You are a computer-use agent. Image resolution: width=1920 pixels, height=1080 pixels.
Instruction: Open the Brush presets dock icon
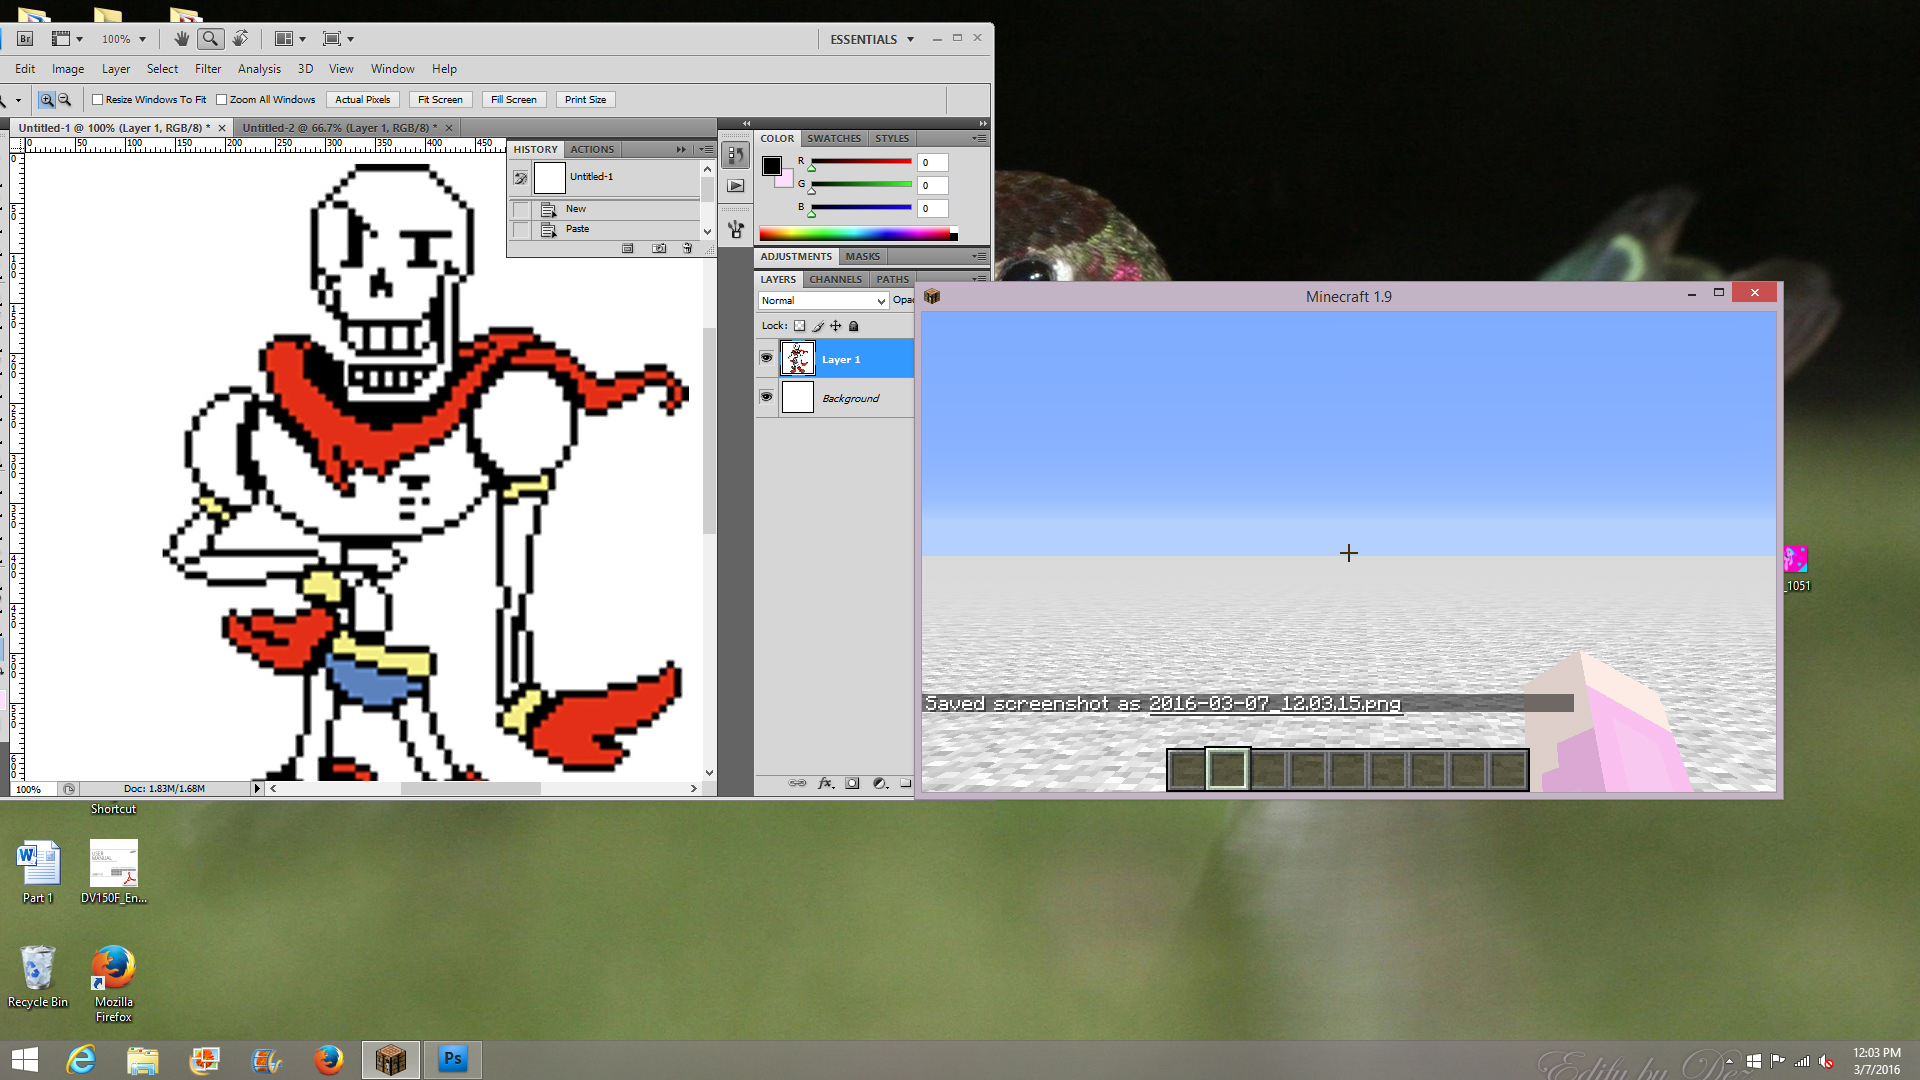tap(735, 229)
